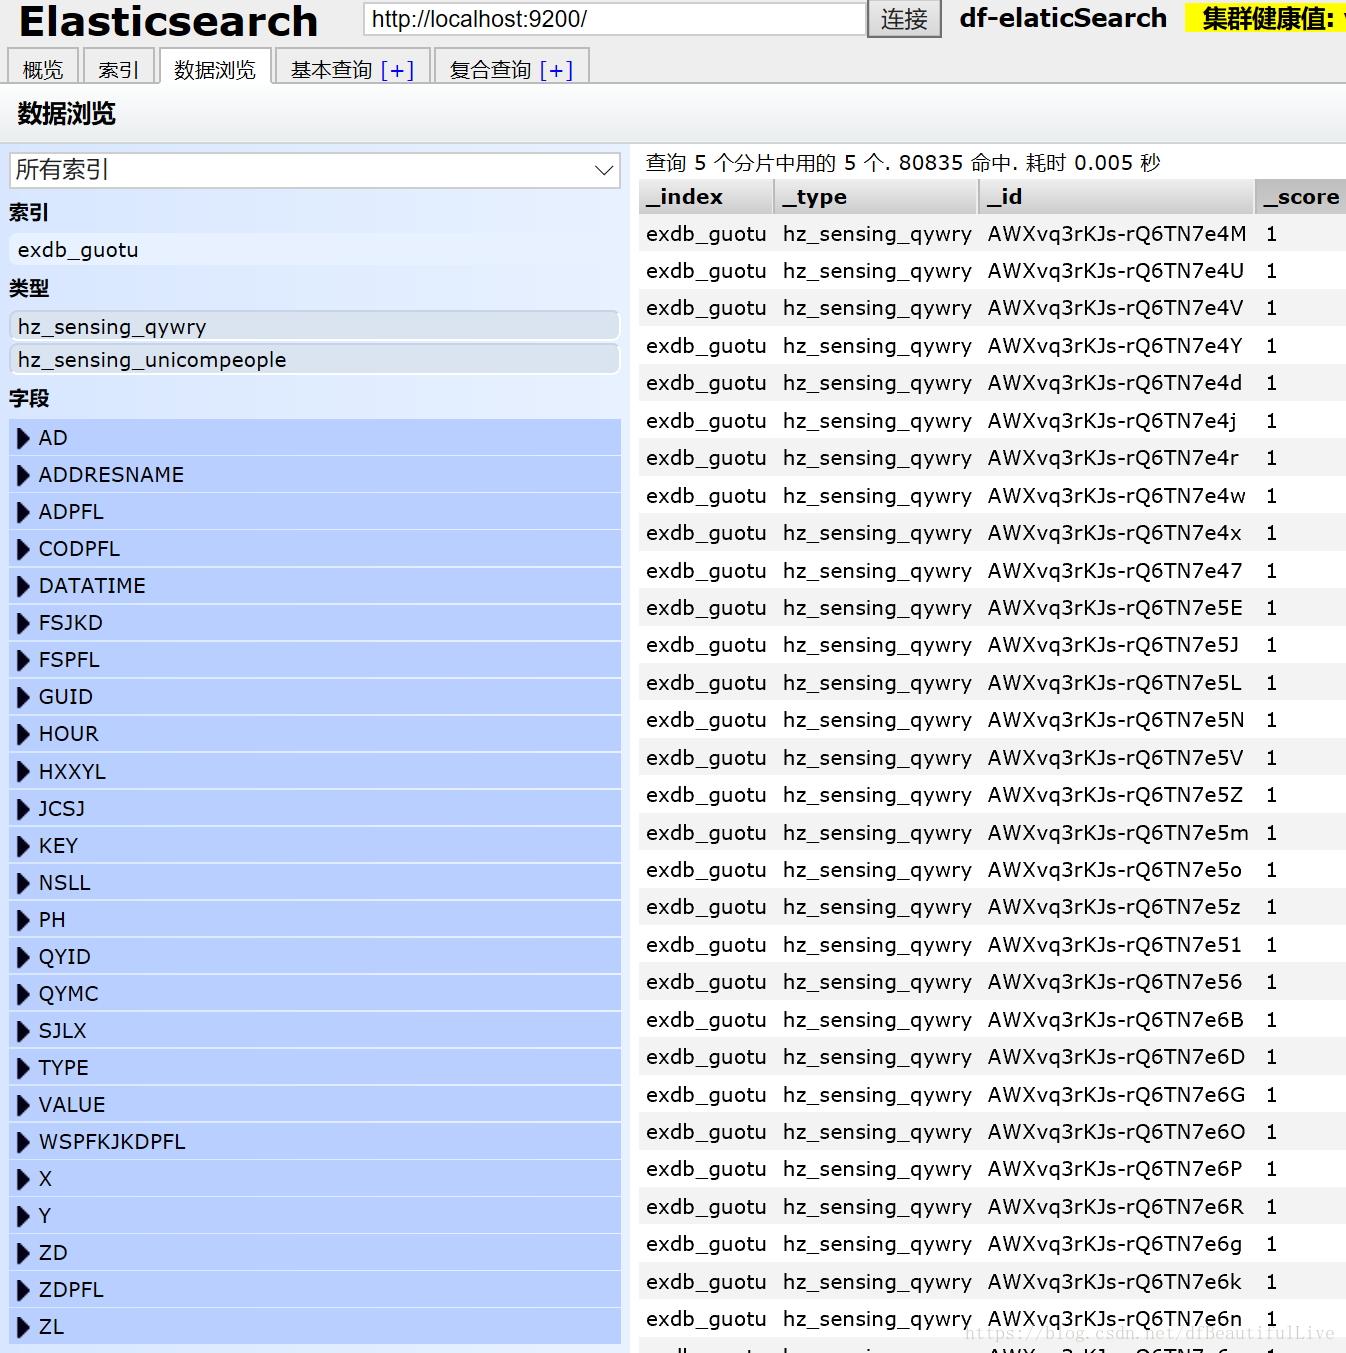
Task: Open the 所有索引 dropdown
Action: click(315, 170)
